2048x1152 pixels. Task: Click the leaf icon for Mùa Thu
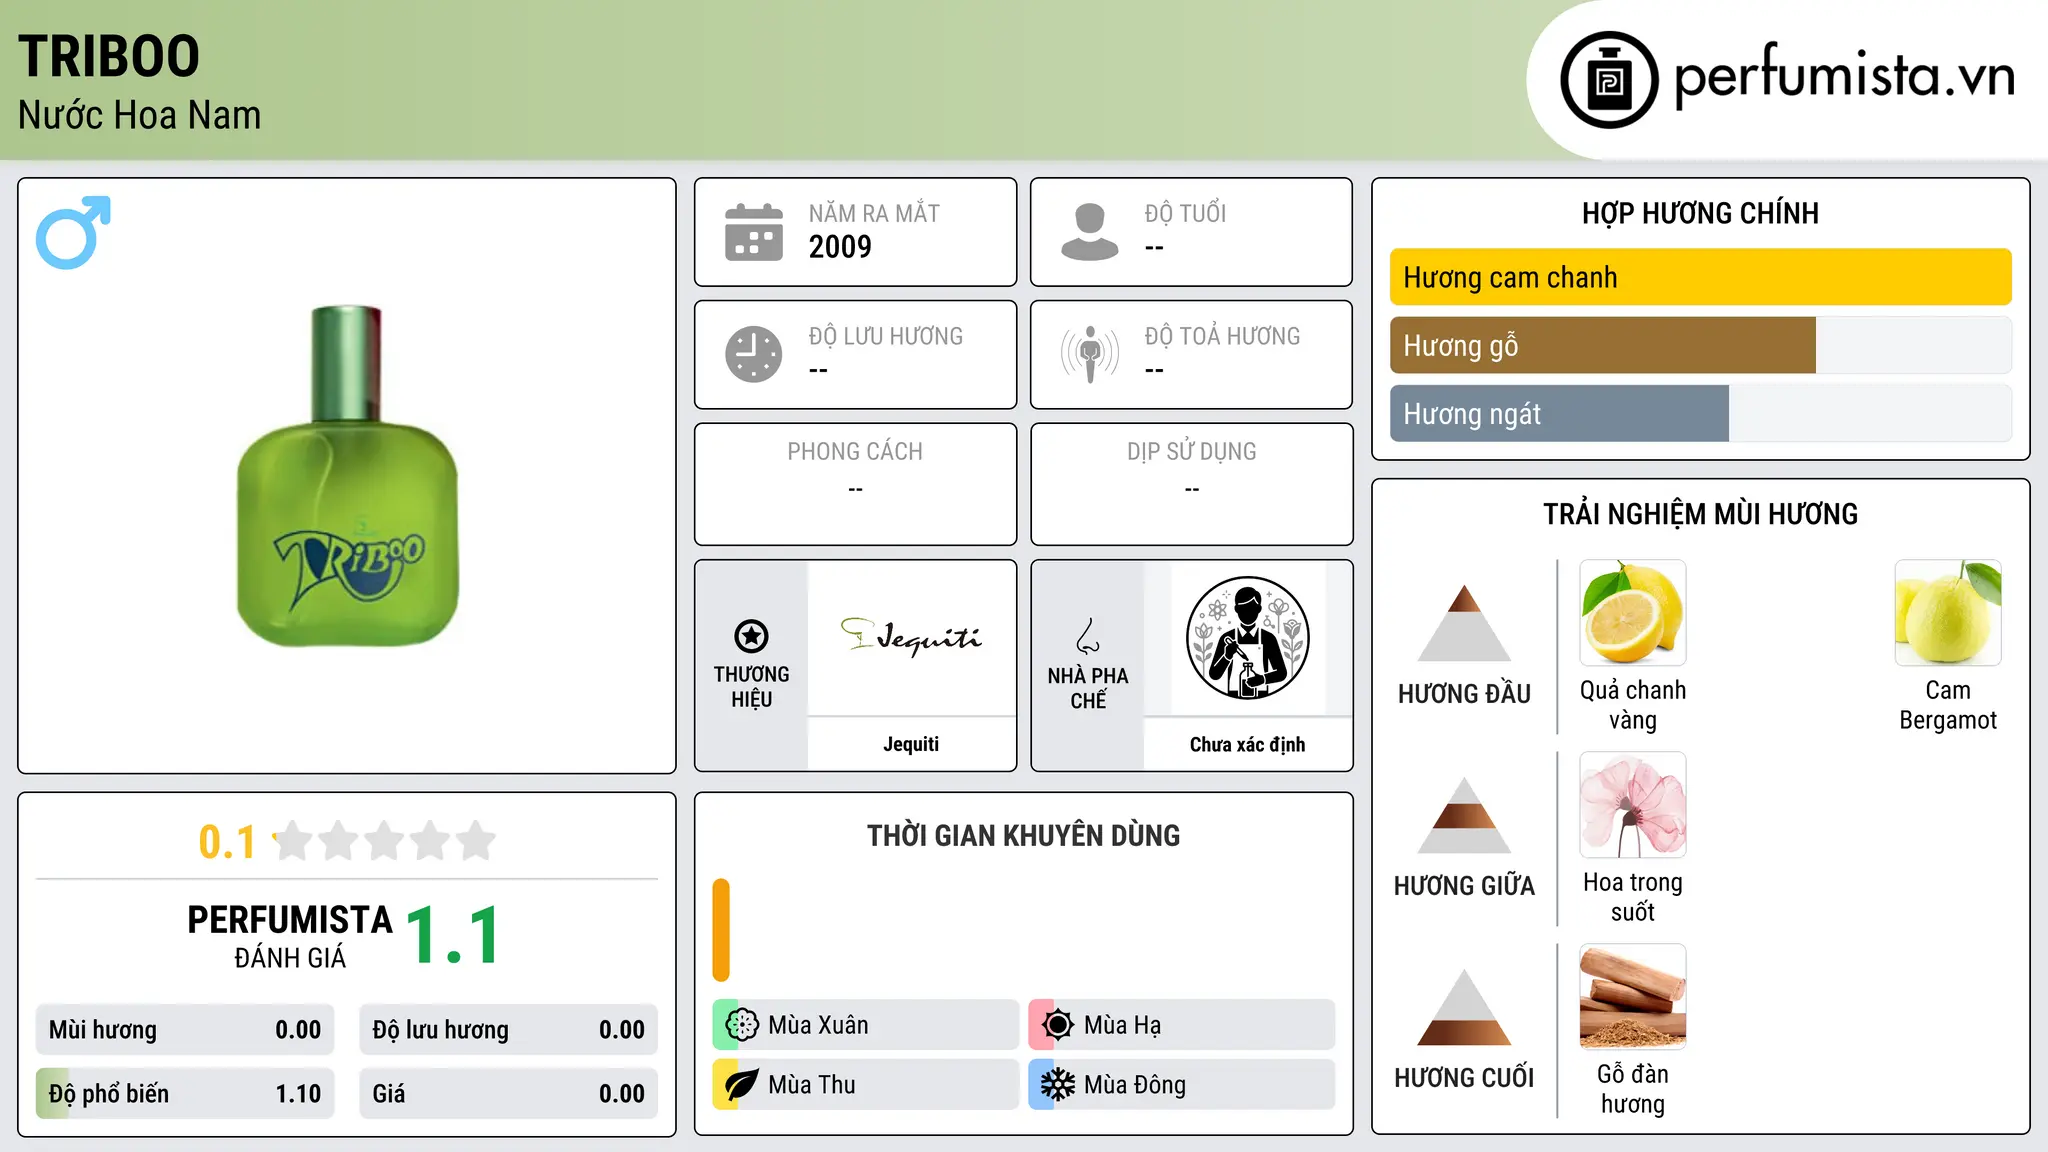tap(742, 1085)
